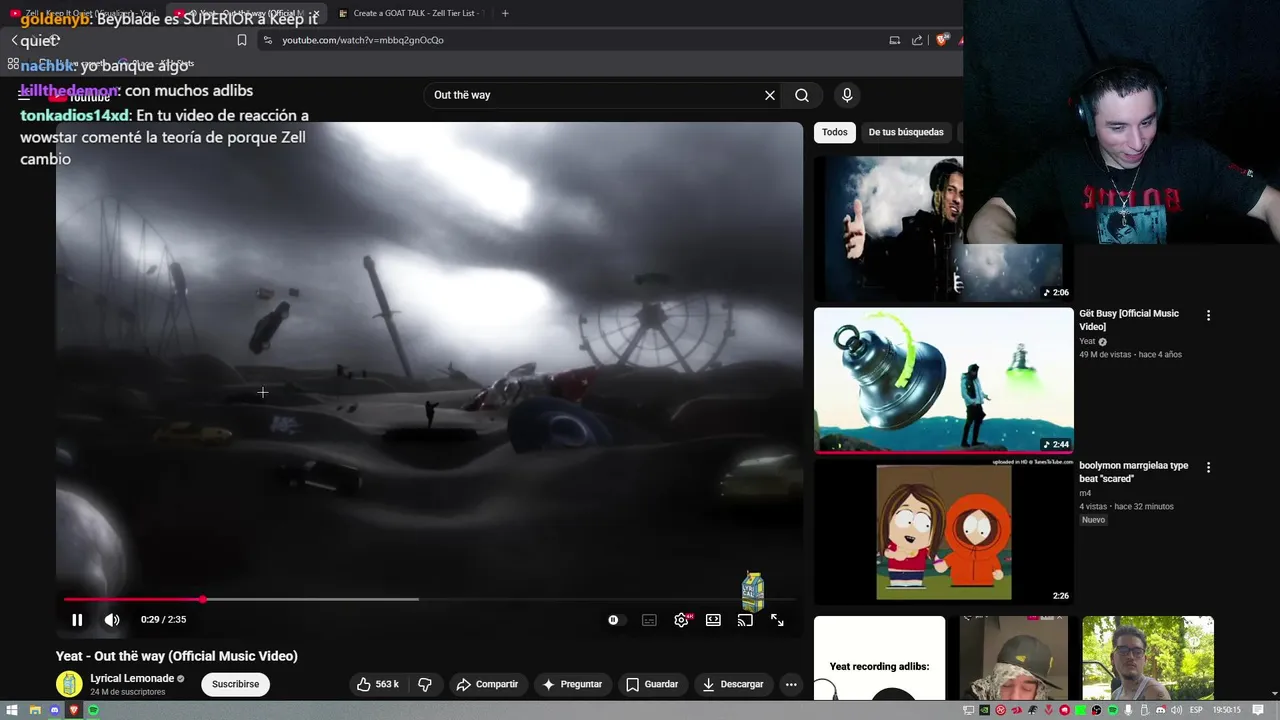Clear the search box text
This screenshot has width=1280, height=720.
[x=770, y=95]
